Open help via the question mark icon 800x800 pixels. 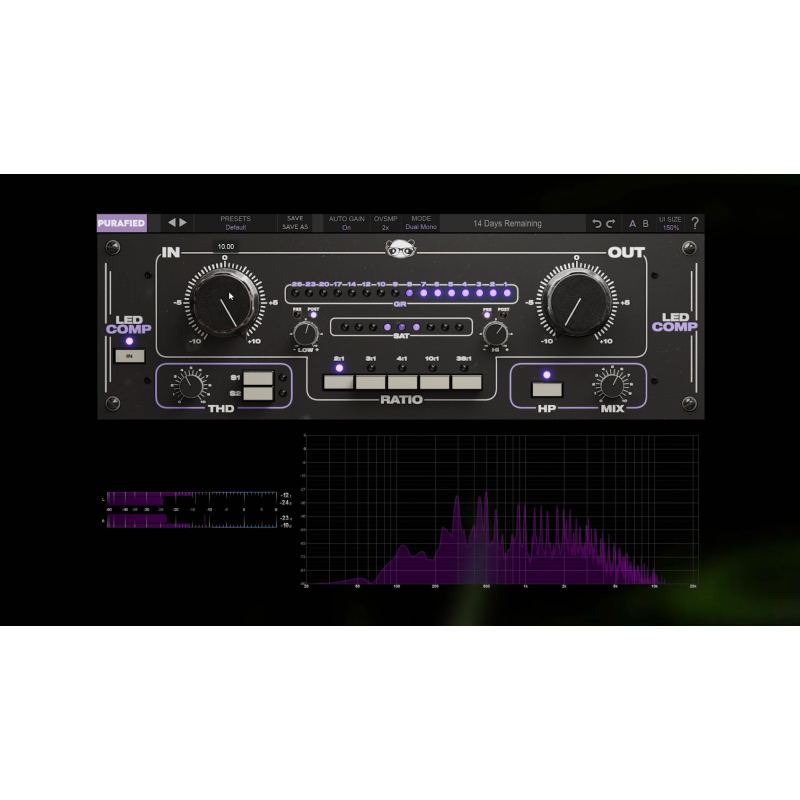pyautogui.click(x=695, y=223)
